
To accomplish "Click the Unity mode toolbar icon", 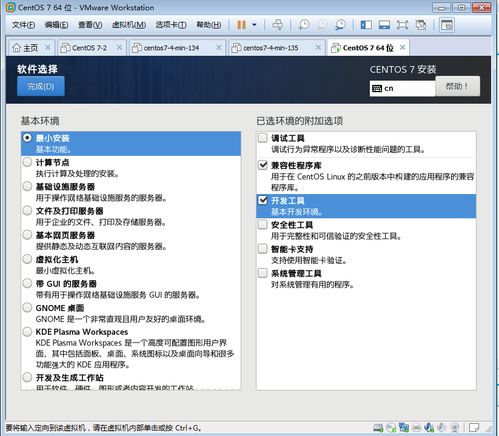I will pyautogui.click(x=421, y=25).
